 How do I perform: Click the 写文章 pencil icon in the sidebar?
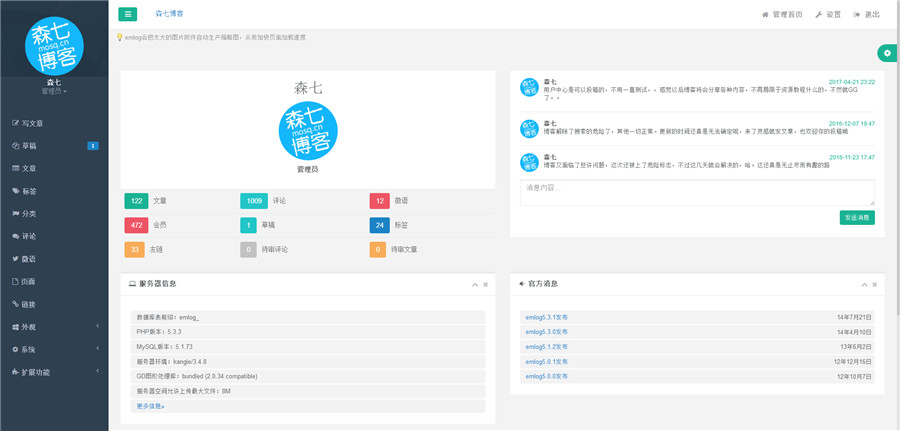point(14,123)
